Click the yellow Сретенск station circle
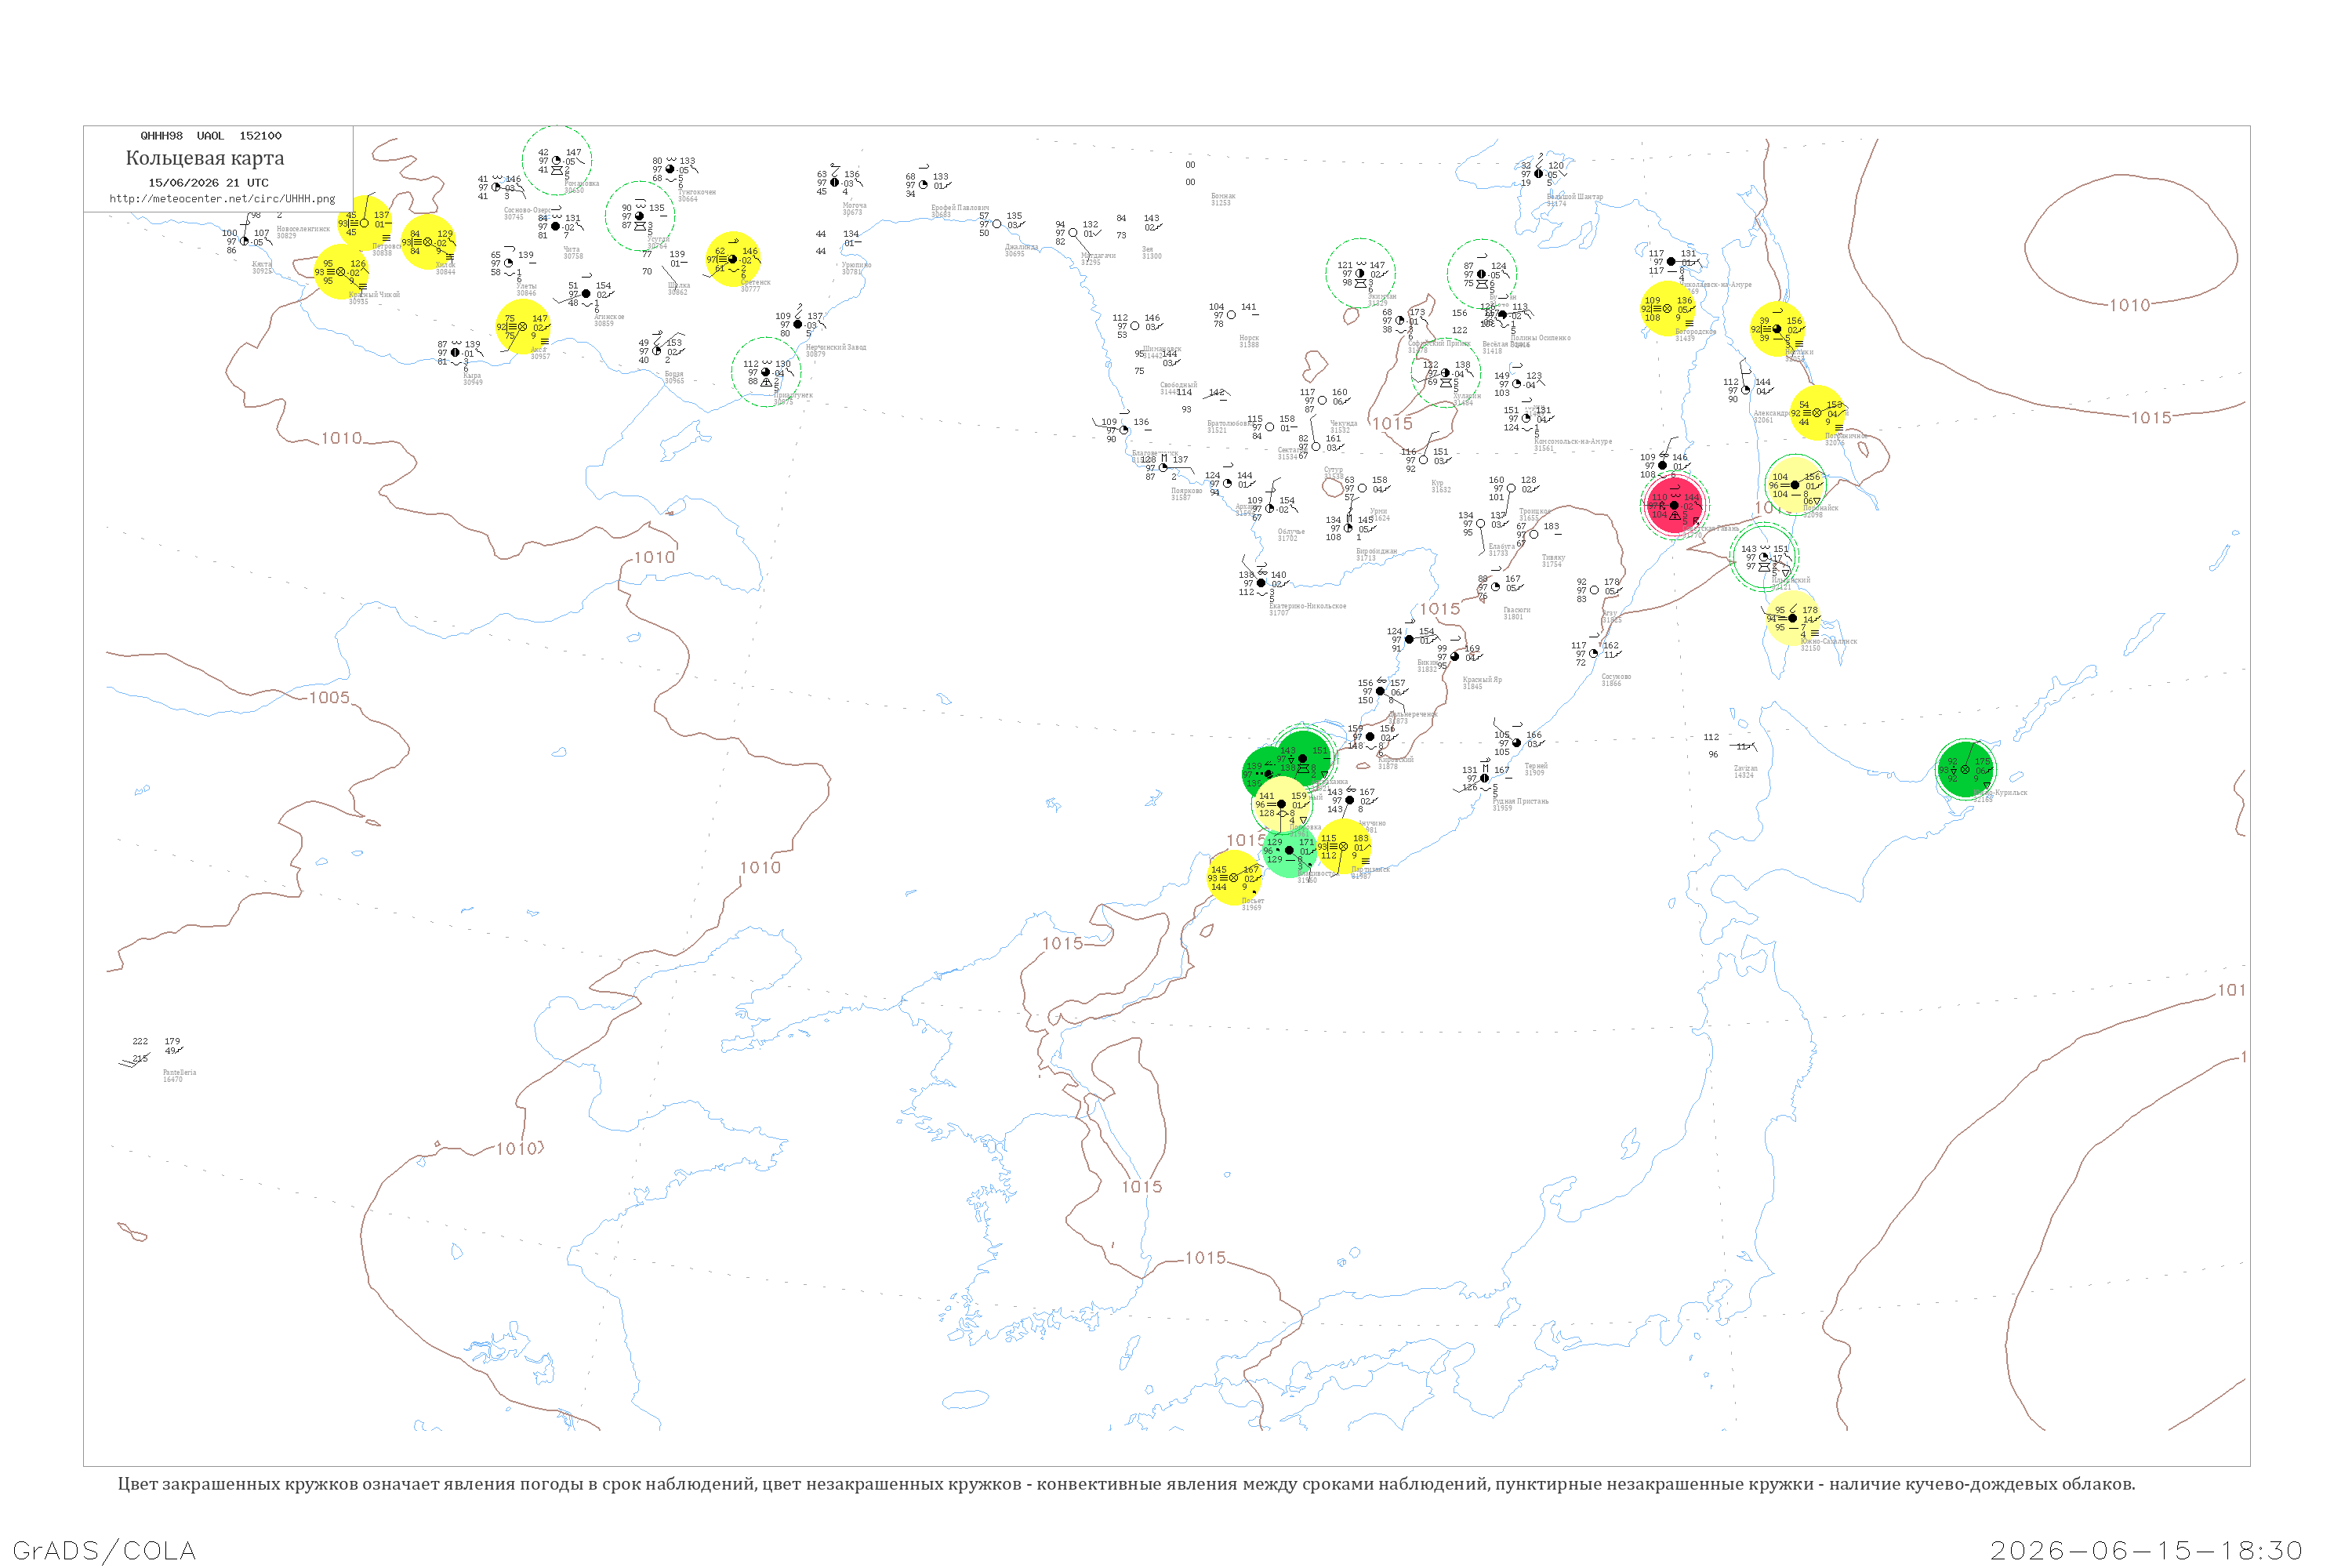This screenshot has width=2352, height=1568. point(733,259)
